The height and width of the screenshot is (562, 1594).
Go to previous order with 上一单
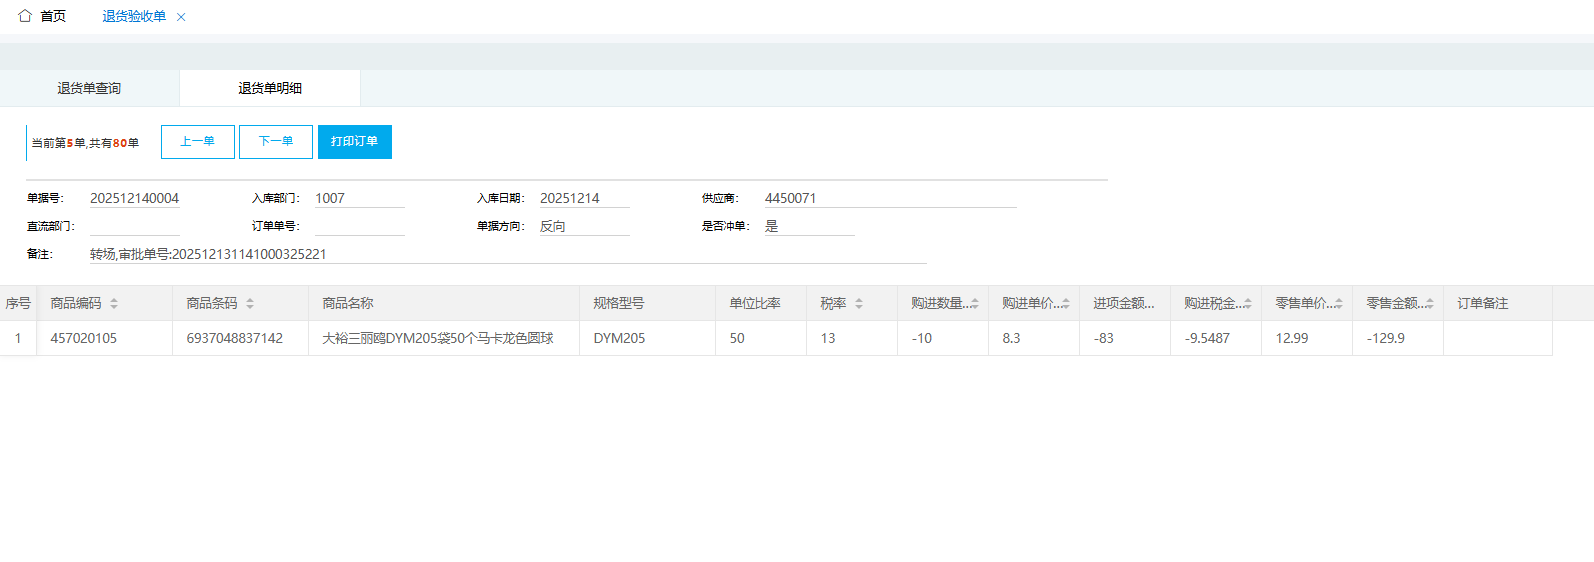point(197,142)
